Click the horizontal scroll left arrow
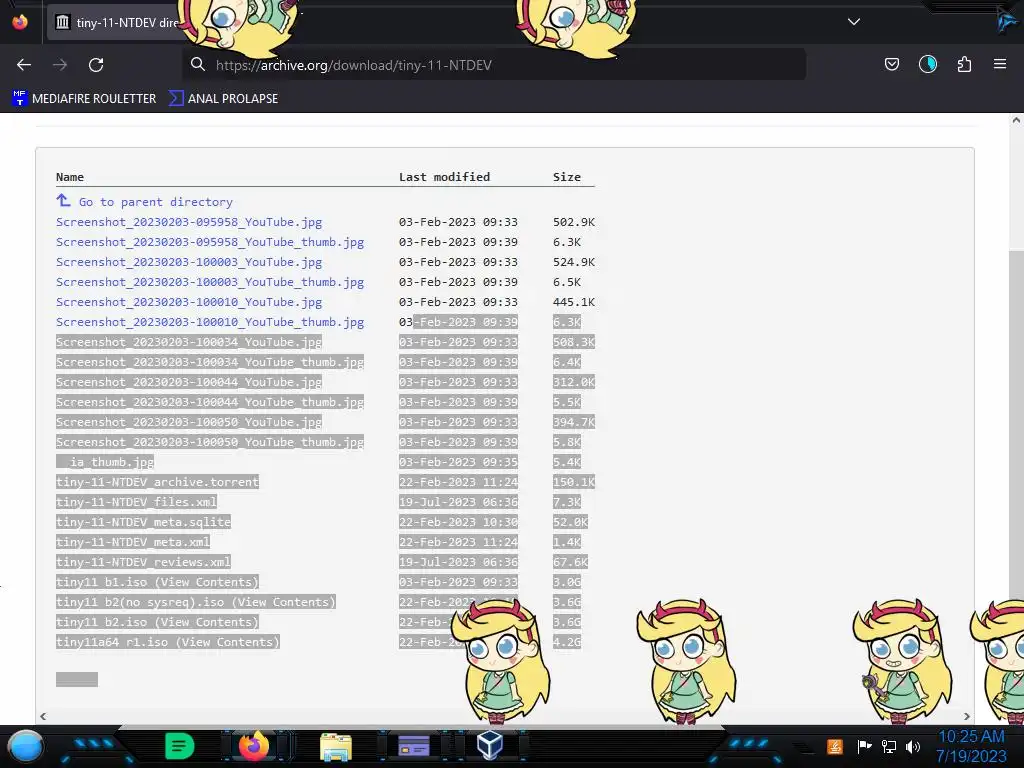Screen dimensions: 1024x768 pyautogui.click(x=43, y=716)
